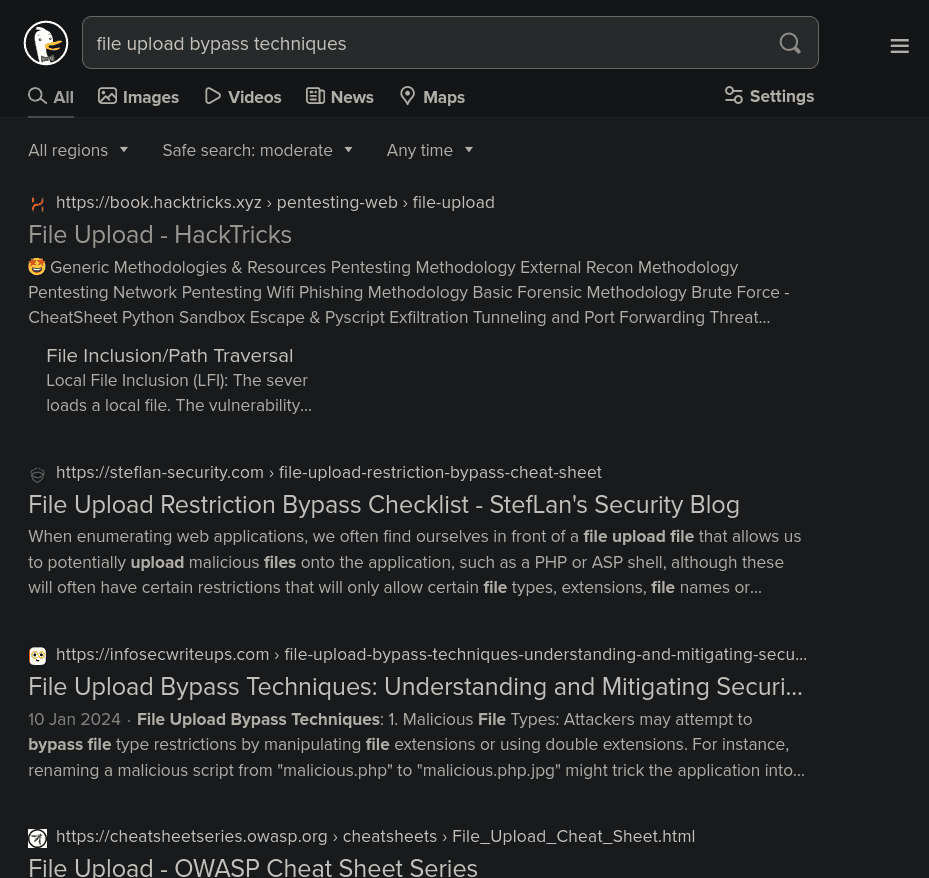Open the Safe search: moderate dropdown
The image size is (929, 878).
point(257,150)
